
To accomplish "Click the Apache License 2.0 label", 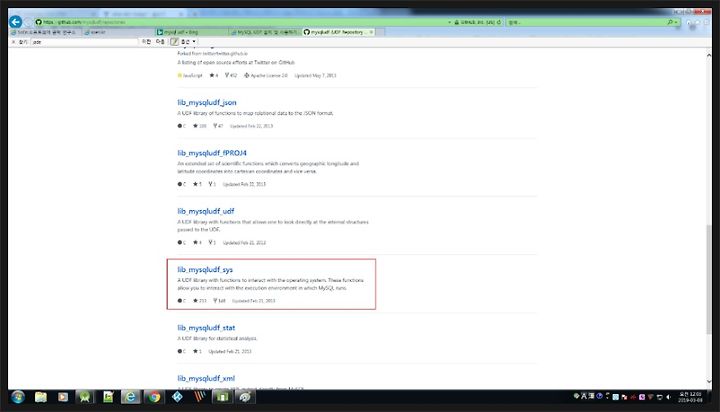I will [265, 75].
